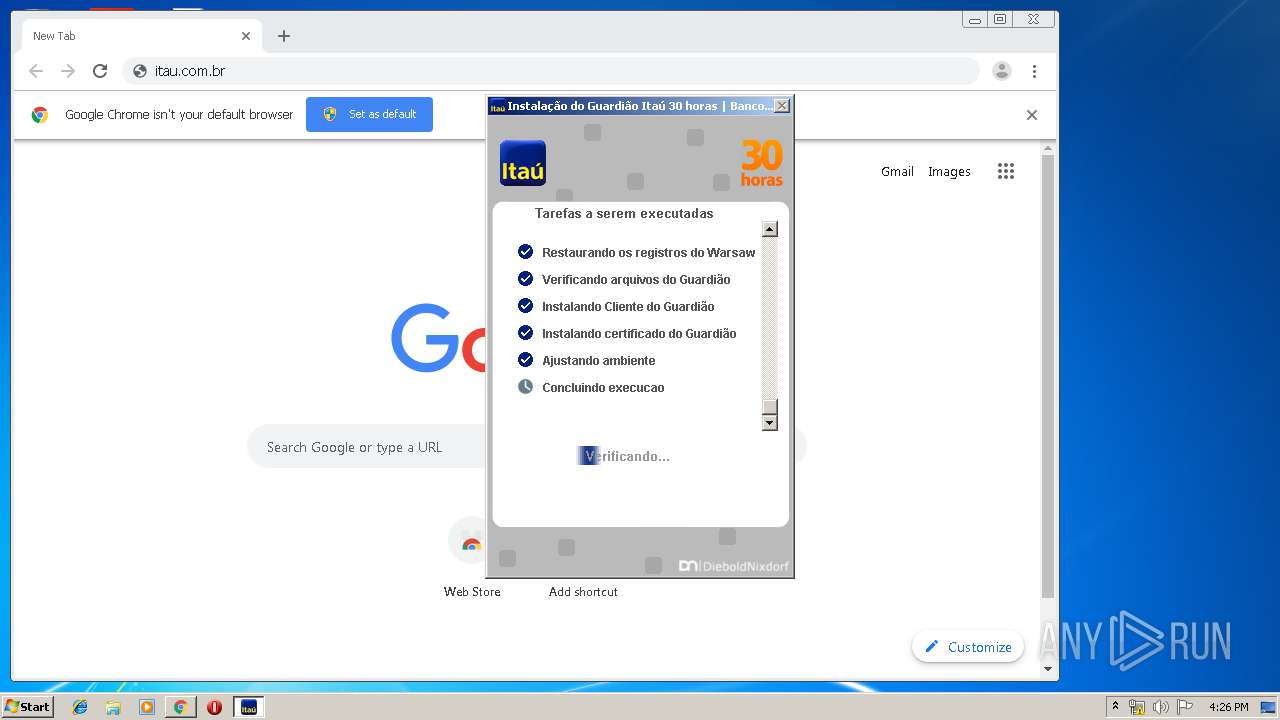Show hidden system tray icons
1280x720 pixels.
1115,707
